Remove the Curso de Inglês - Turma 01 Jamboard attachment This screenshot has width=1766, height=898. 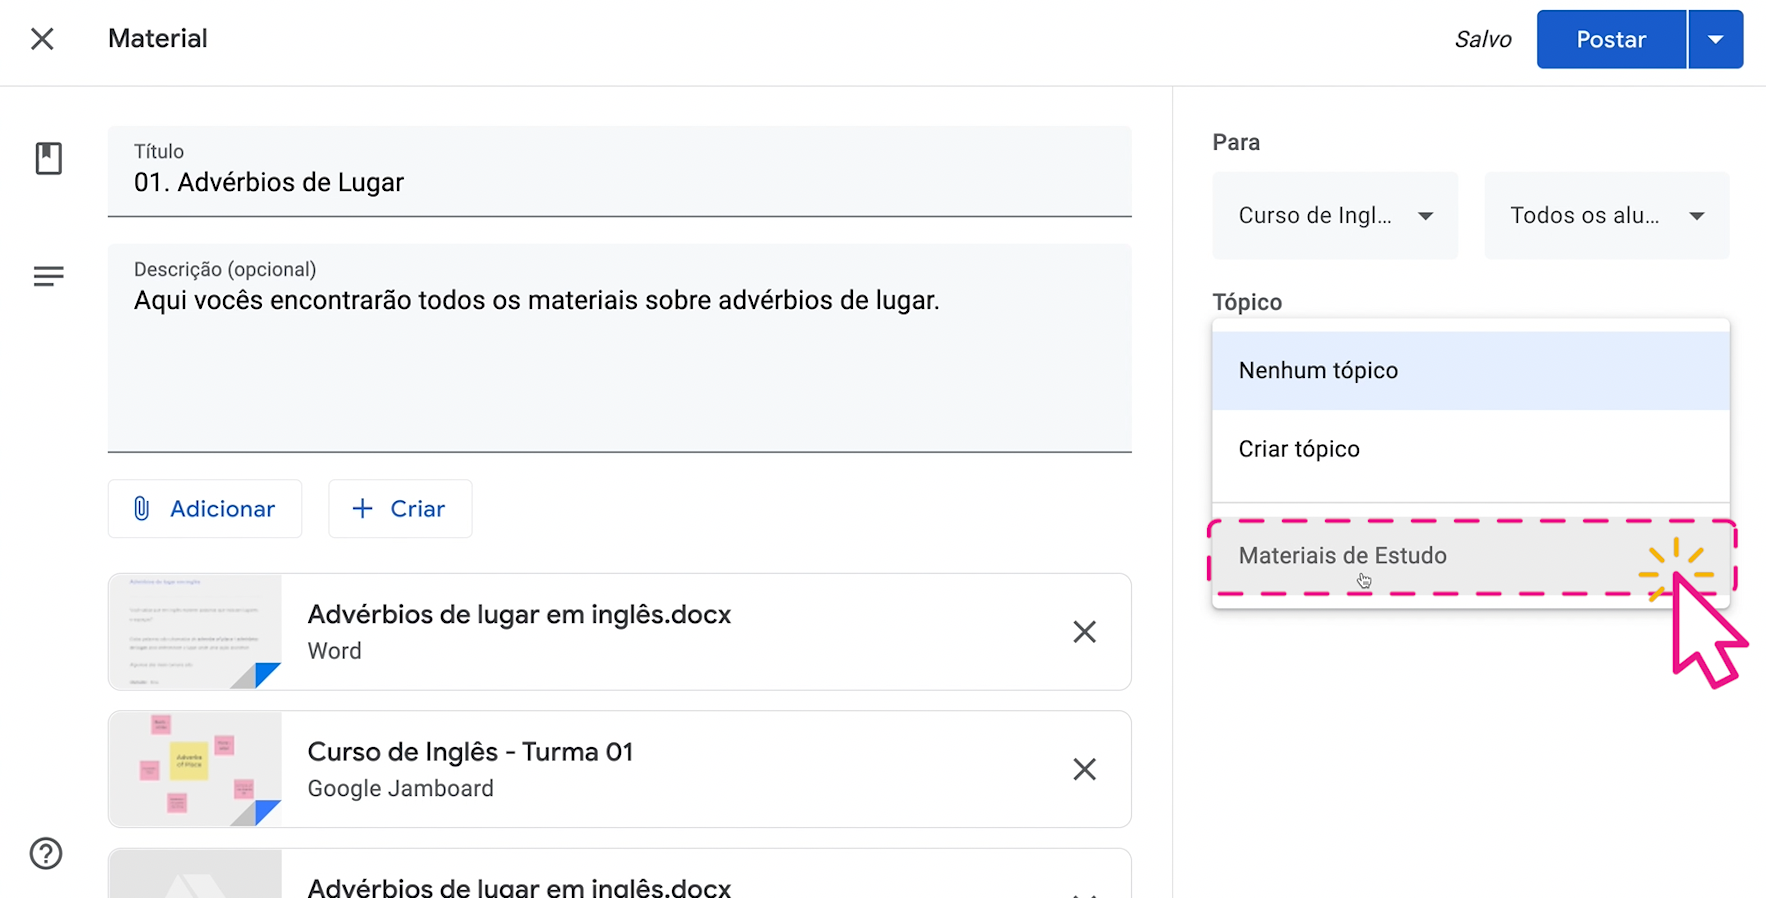click(1084, 769)
